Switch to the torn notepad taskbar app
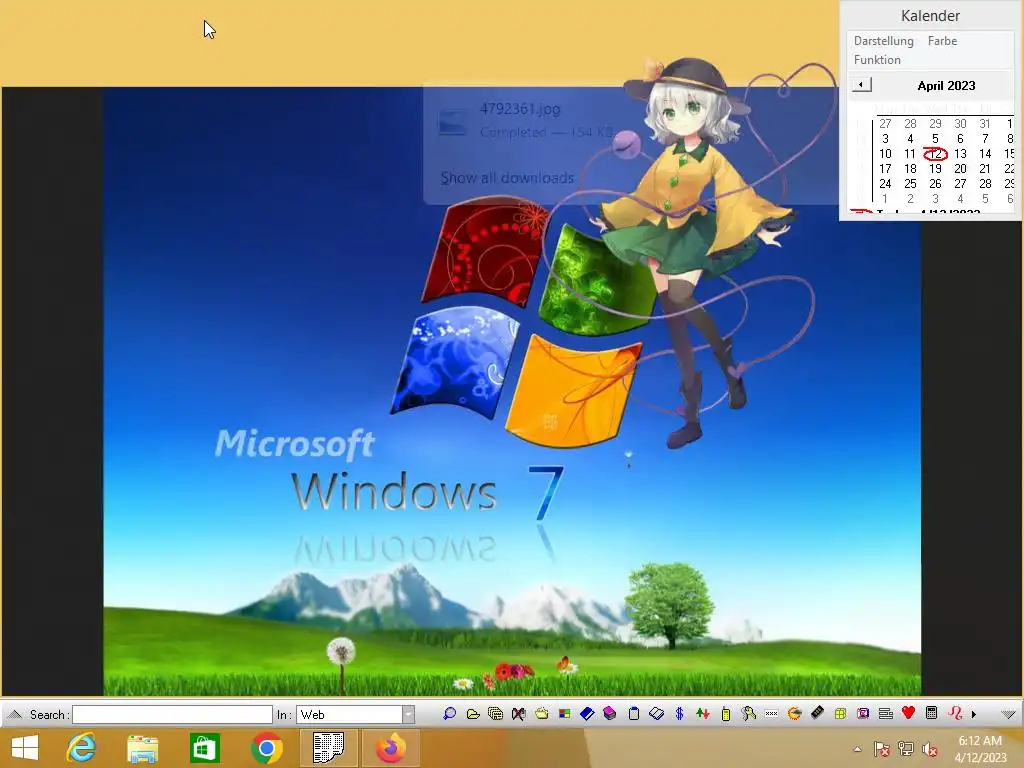Image resolution: width=1024 pixels, height=768 pixels. pyautogui.click(x=328, y=748)
